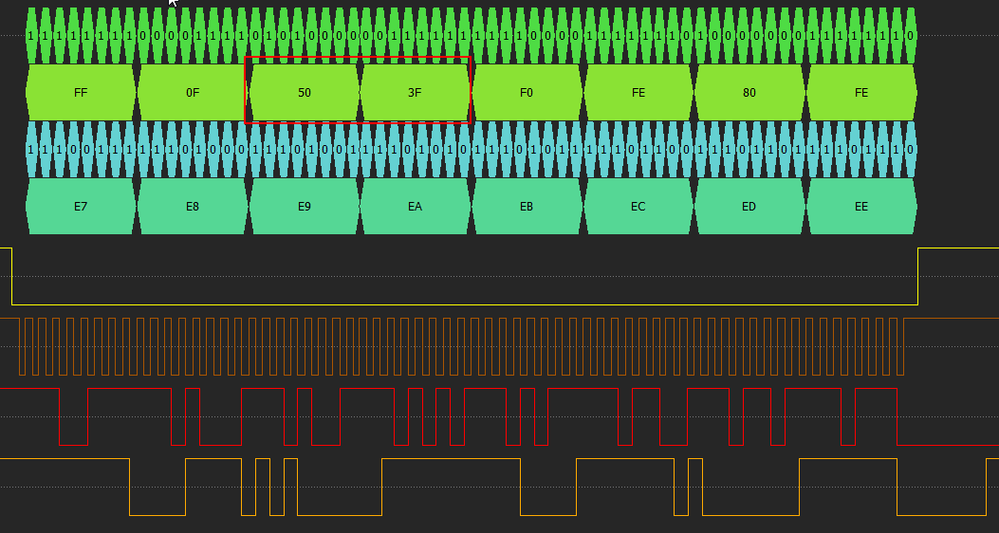
Task: Select the 0F decoded byte block
Action: coord(192,92)
